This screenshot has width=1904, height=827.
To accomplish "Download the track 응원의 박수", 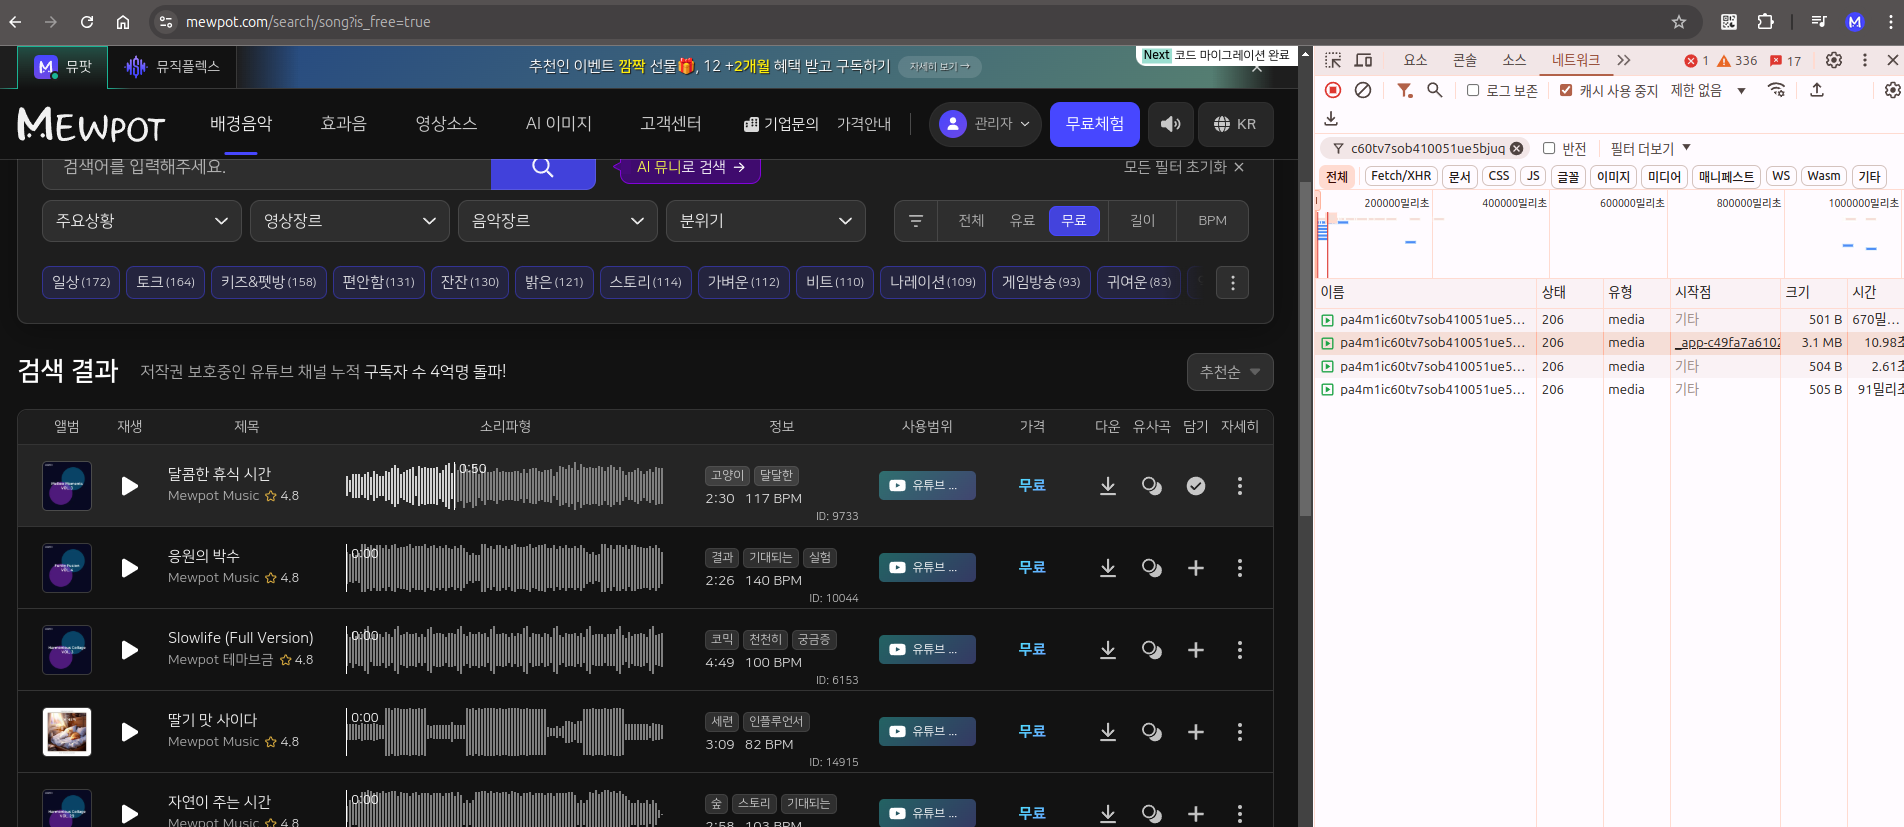I will tap(1108, 568).
